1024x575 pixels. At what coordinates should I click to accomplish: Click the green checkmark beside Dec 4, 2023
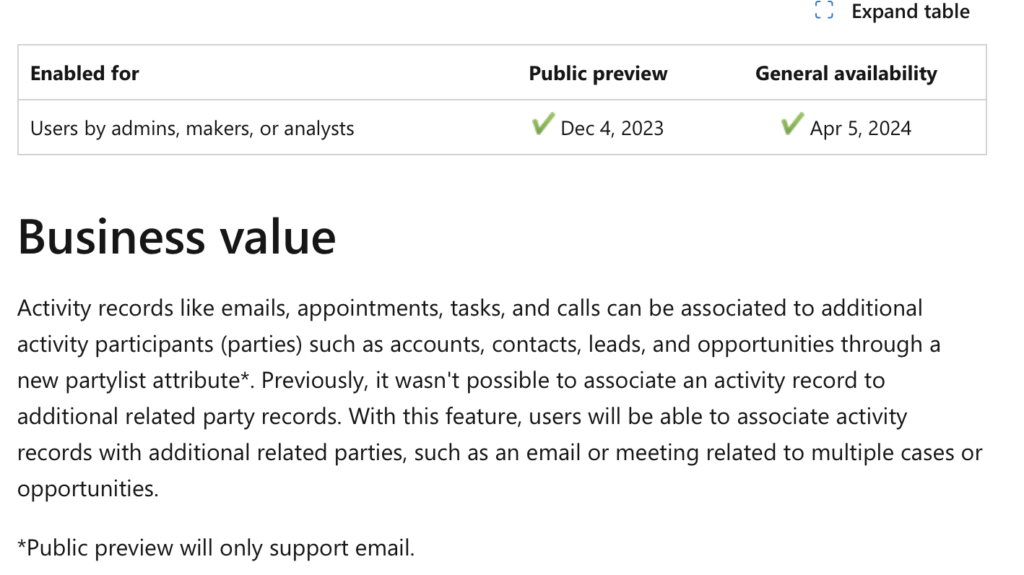coord(543,123)
